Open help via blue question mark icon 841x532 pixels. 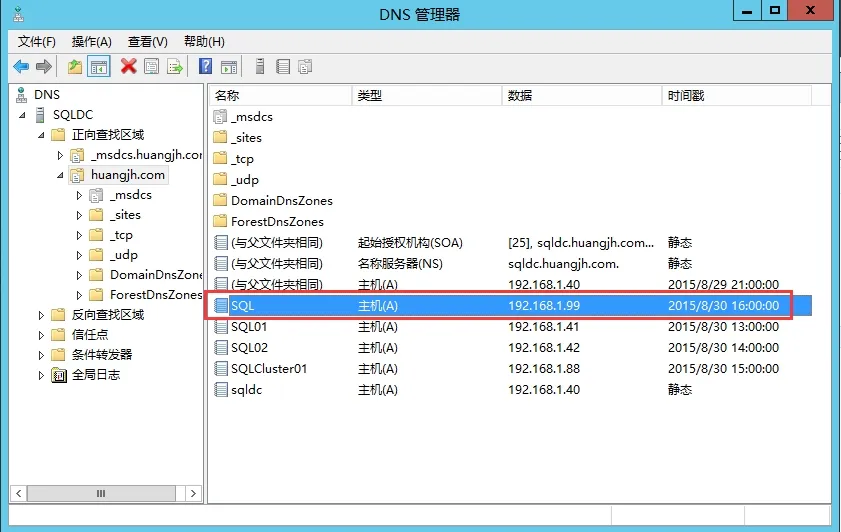(205, 66)
